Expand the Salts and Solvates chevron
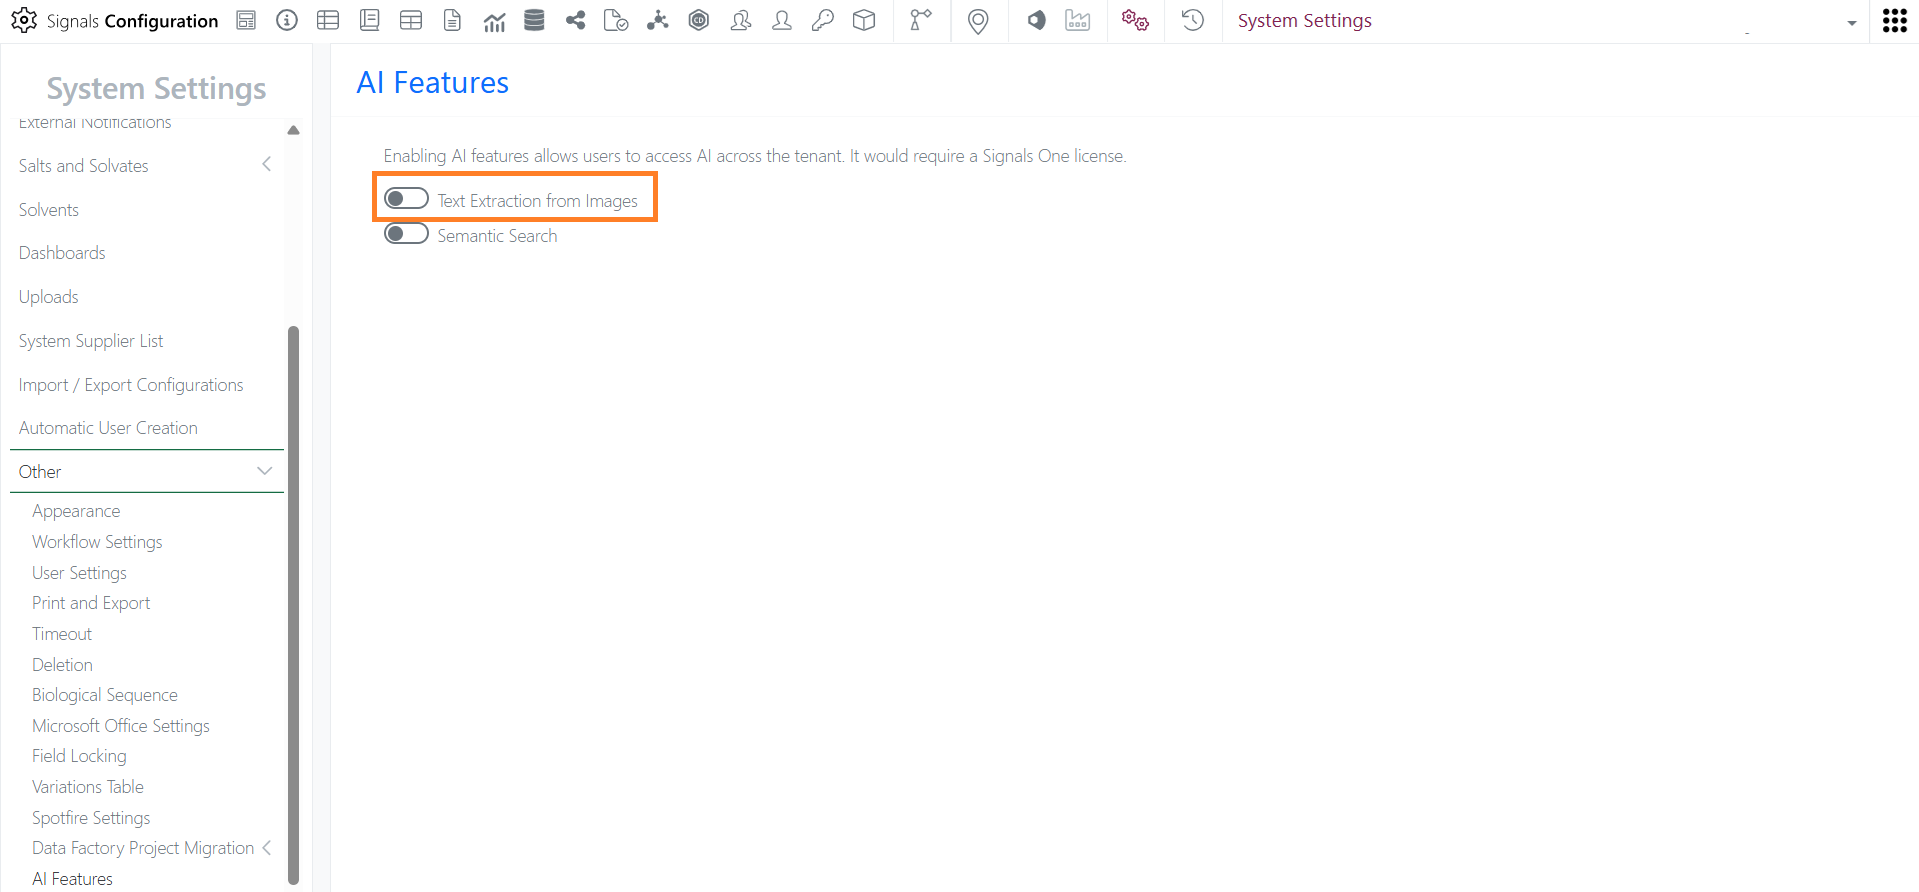The image size is (1919, 892). point(267,164)
